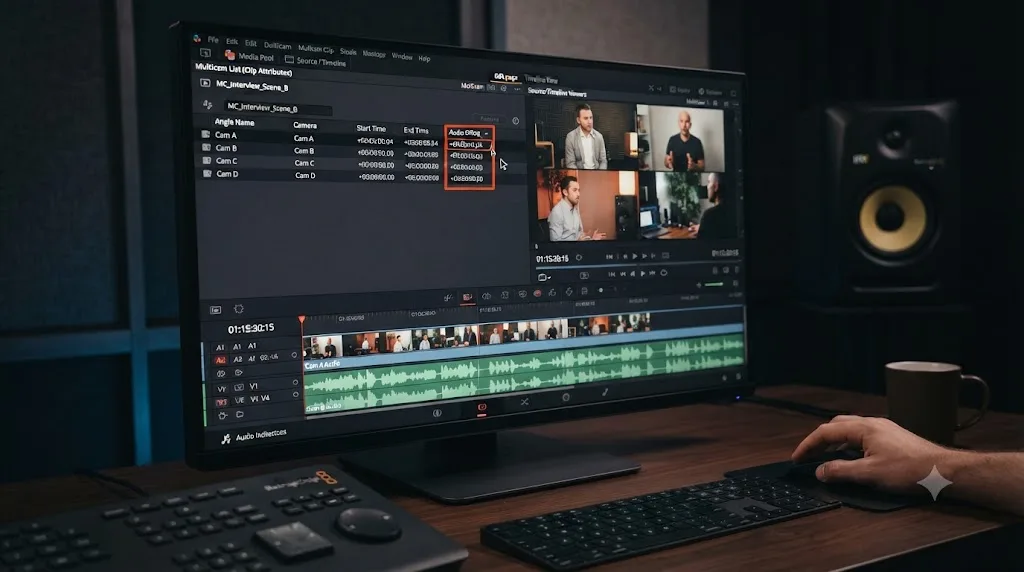Toggle the red A2 track button
The width and height of the screenshot is (1024, 572).
coord(220,360)
